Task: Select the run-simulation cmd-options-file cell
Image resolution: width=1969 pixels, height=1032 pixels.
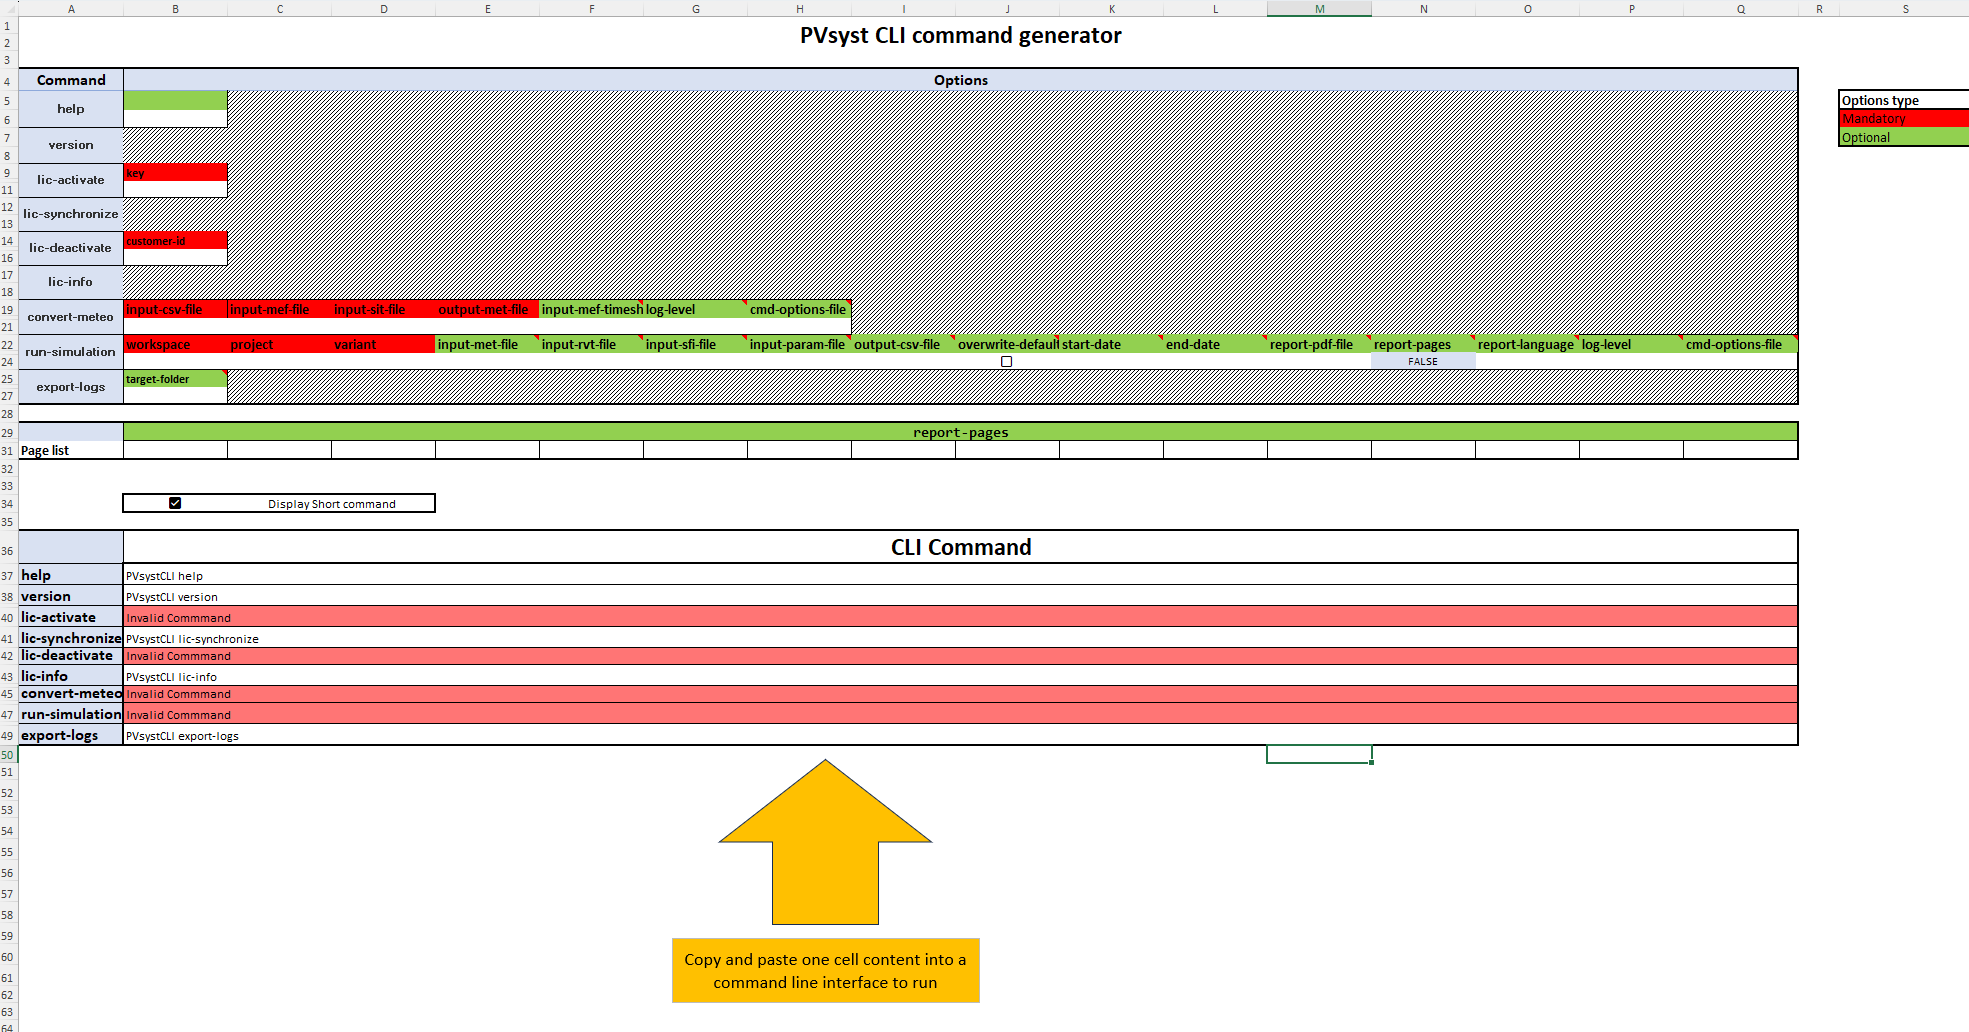Action: (x=1740, y=344)
